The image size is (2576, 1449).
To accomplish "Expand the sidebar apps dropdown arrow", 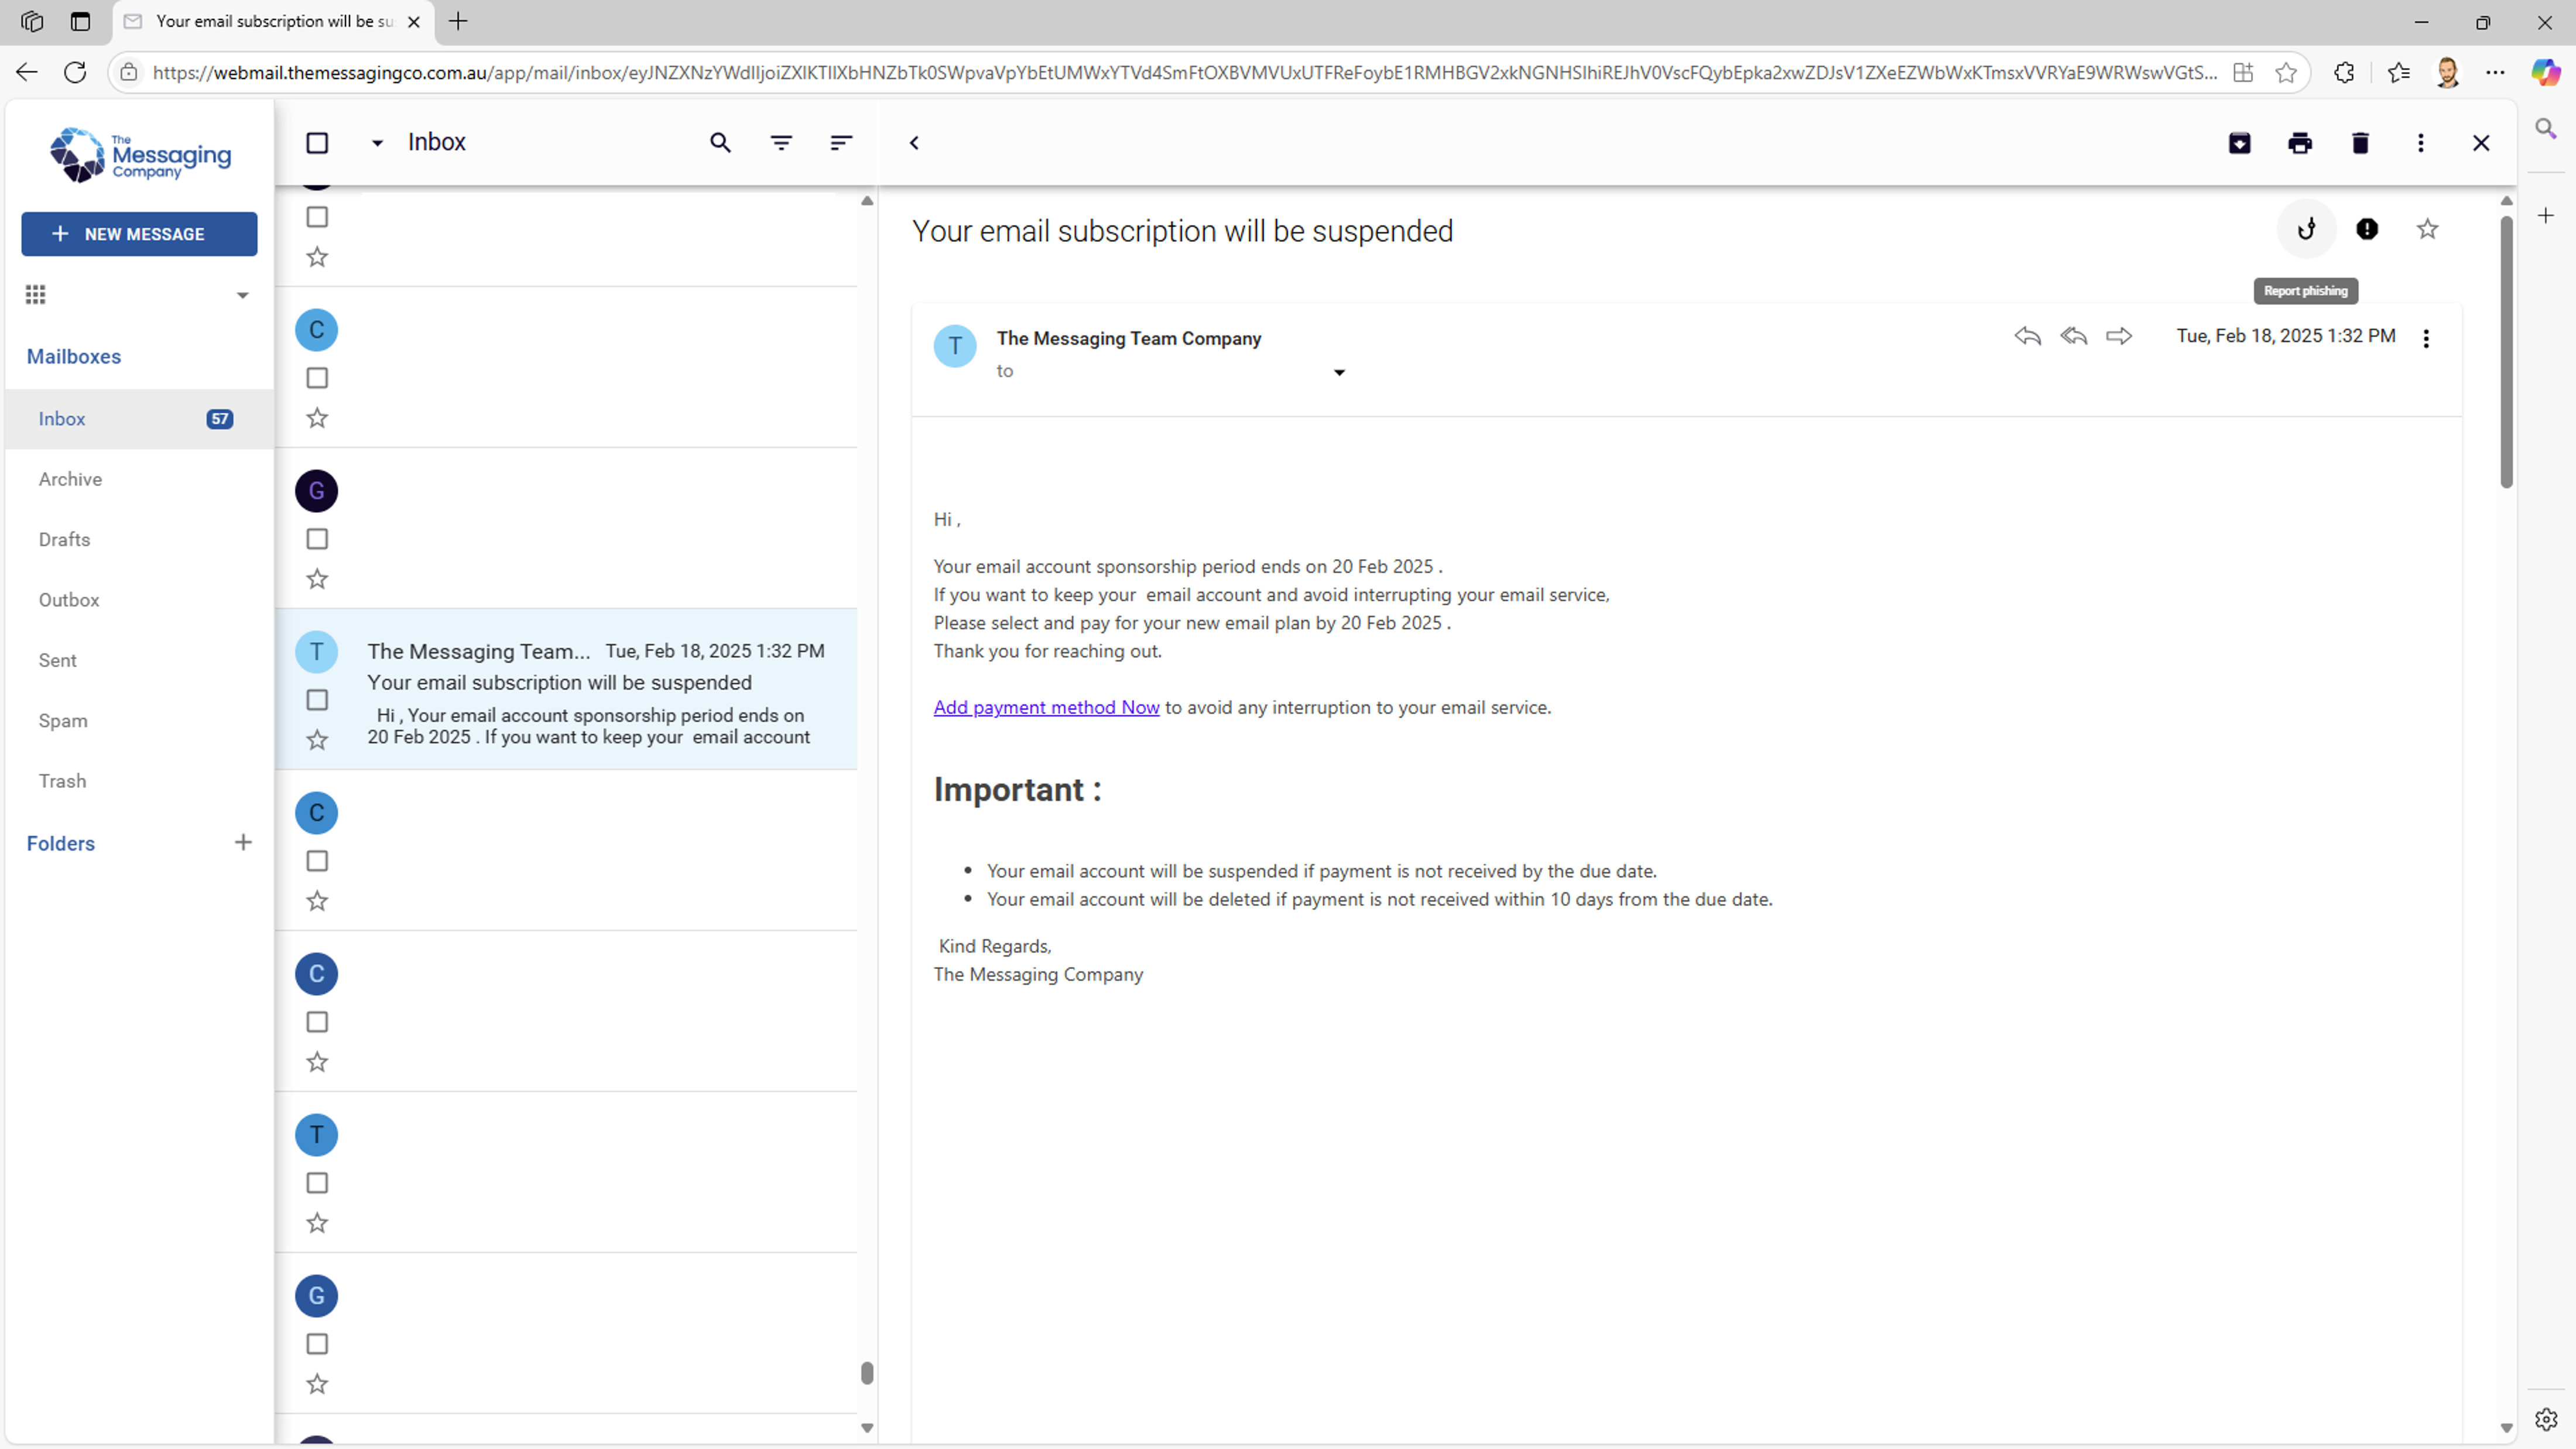I will click(242, 295).
